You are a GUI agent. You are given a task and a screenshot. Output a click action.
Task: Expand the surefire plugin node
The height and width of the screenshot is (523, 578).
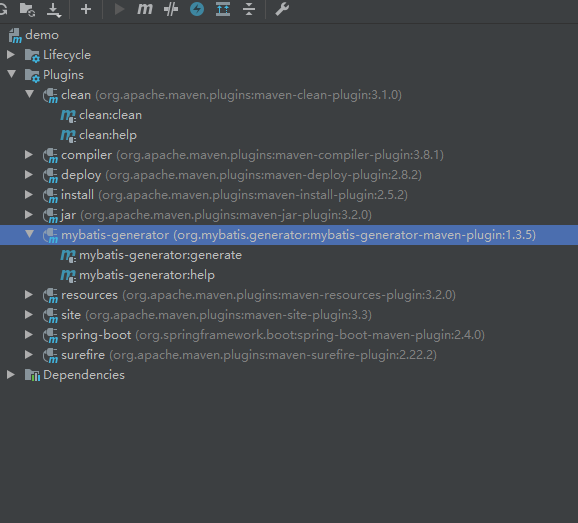coord(29,355)
